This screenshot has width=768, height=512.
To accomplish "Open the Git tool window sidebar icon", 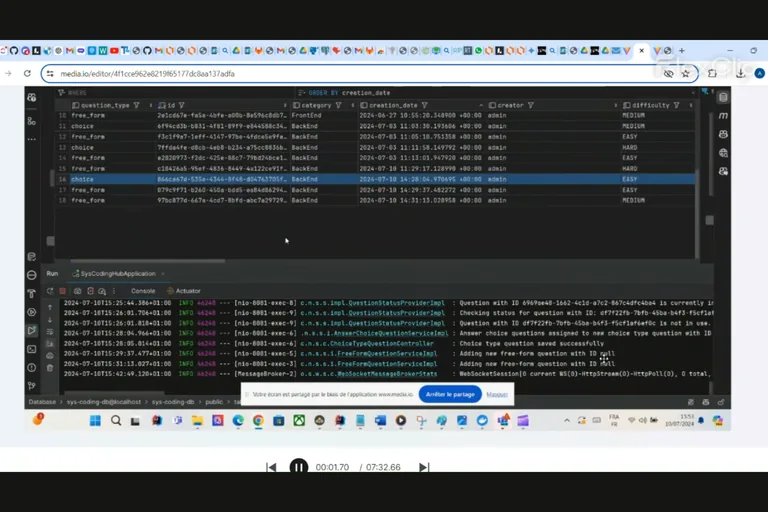I will click(32, 386).
